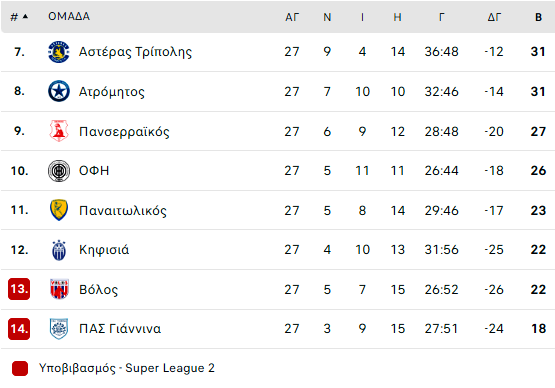
Task: Open the Αστέρας Τρίπολης team logo
Action: click(59, 52)
